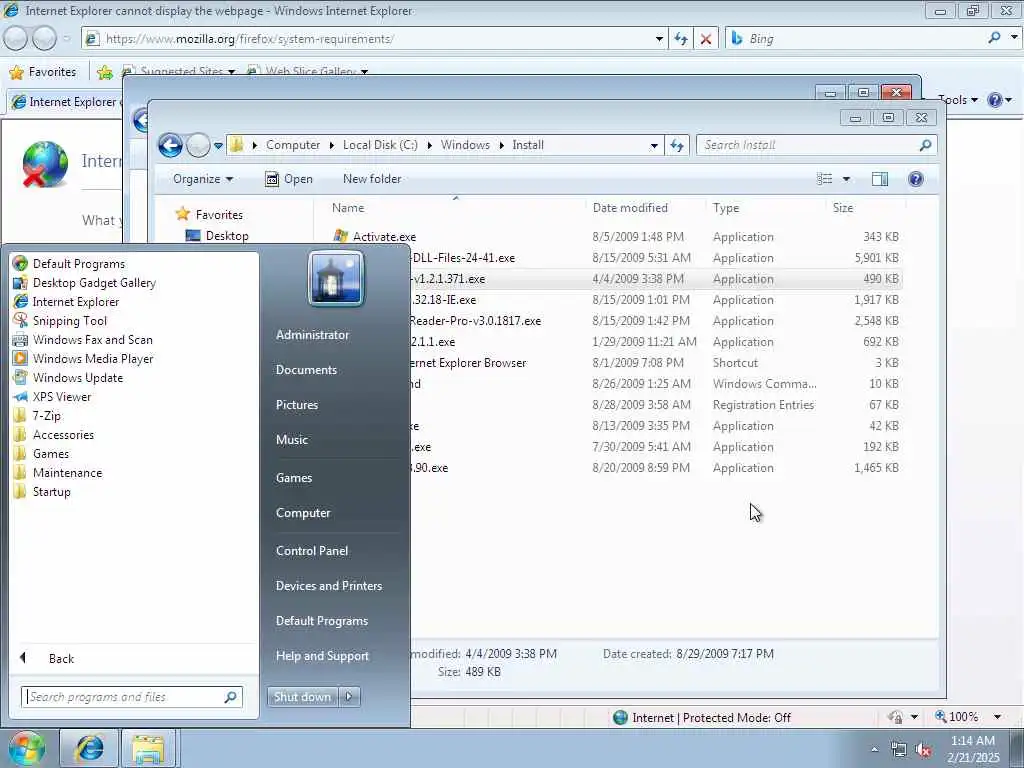Viewport: 1024px width, 768px height.
Task: Click the Windows Start orb
Action: (25, 748)
